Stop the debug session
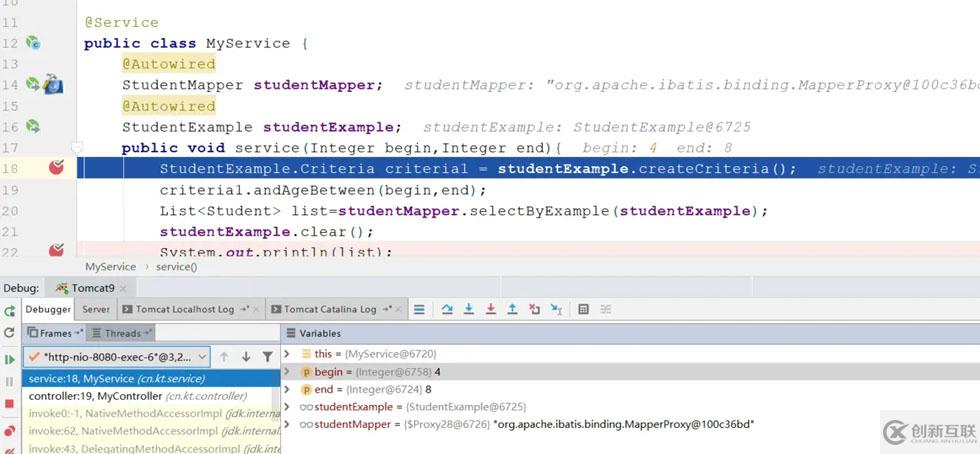Screen dimensions: 980x454 coord(9,404)
